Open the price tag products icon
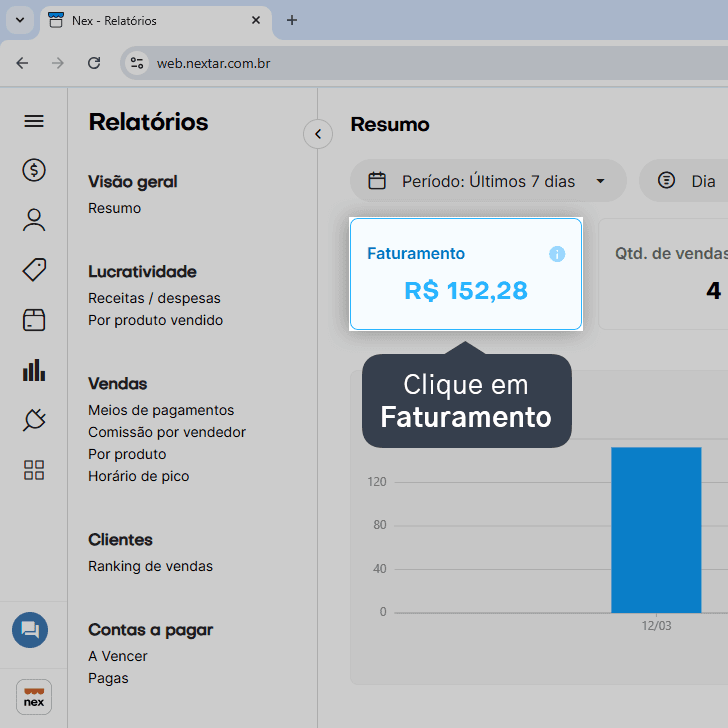 (x=34, y=270)
